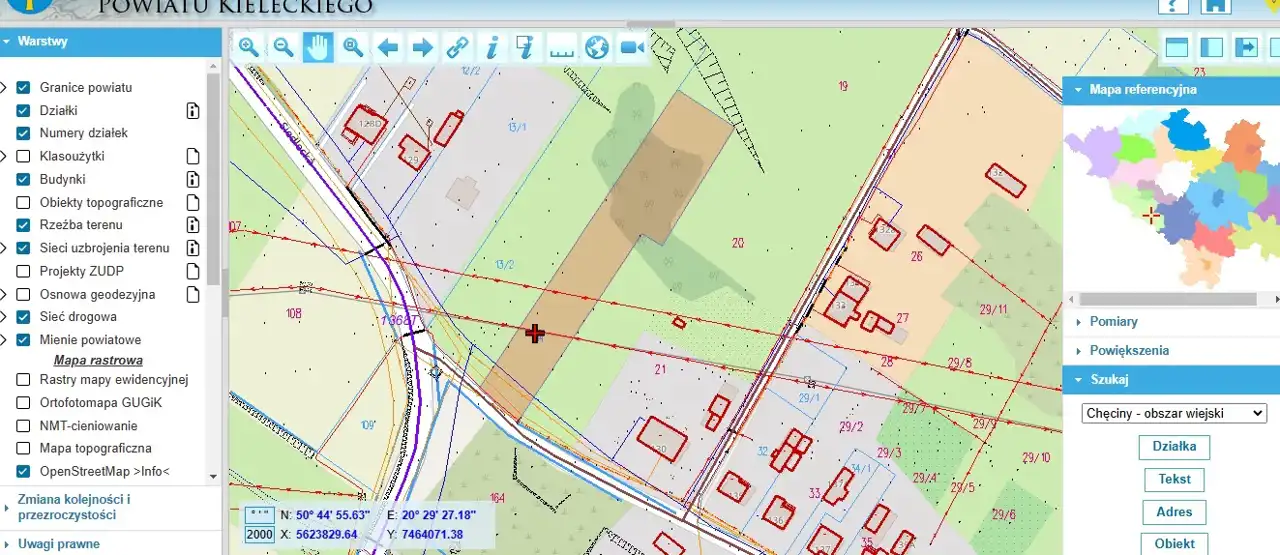This screenshot has width=1280, height=555.
Task: Uncheck the Budynki layer checkbox
Action: click(23, 180)
